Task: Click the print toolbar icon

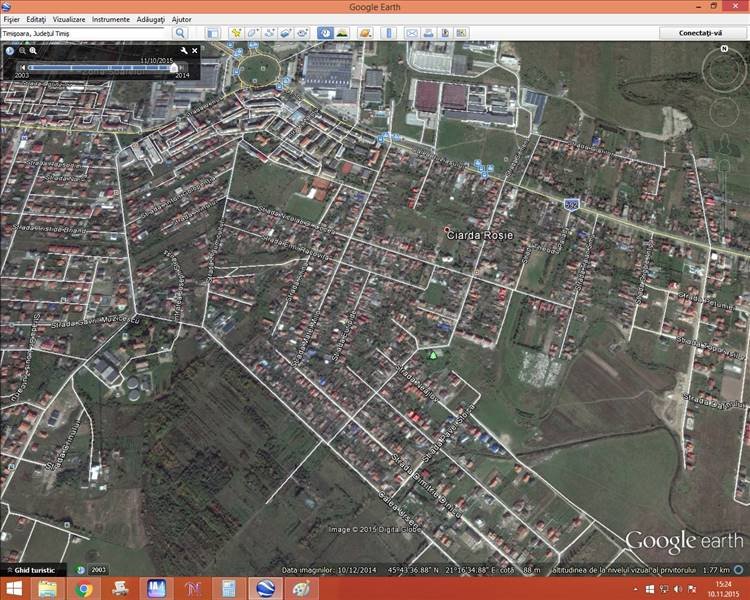Action: 427,33
